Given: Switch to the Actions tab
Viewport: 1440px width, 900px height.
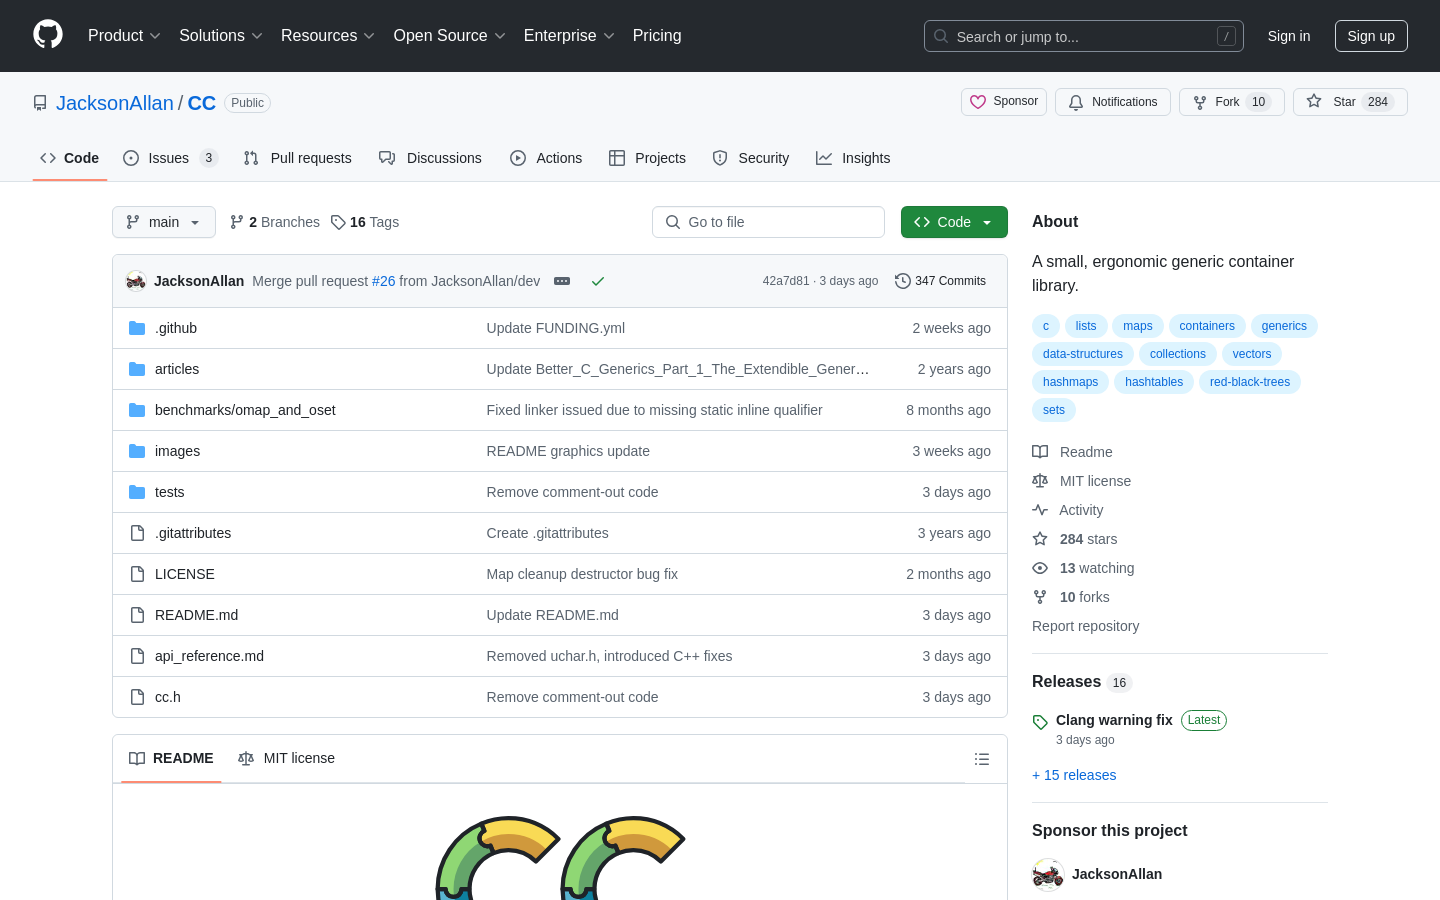Looking at the screenshot, I should (x=546, y=158).
